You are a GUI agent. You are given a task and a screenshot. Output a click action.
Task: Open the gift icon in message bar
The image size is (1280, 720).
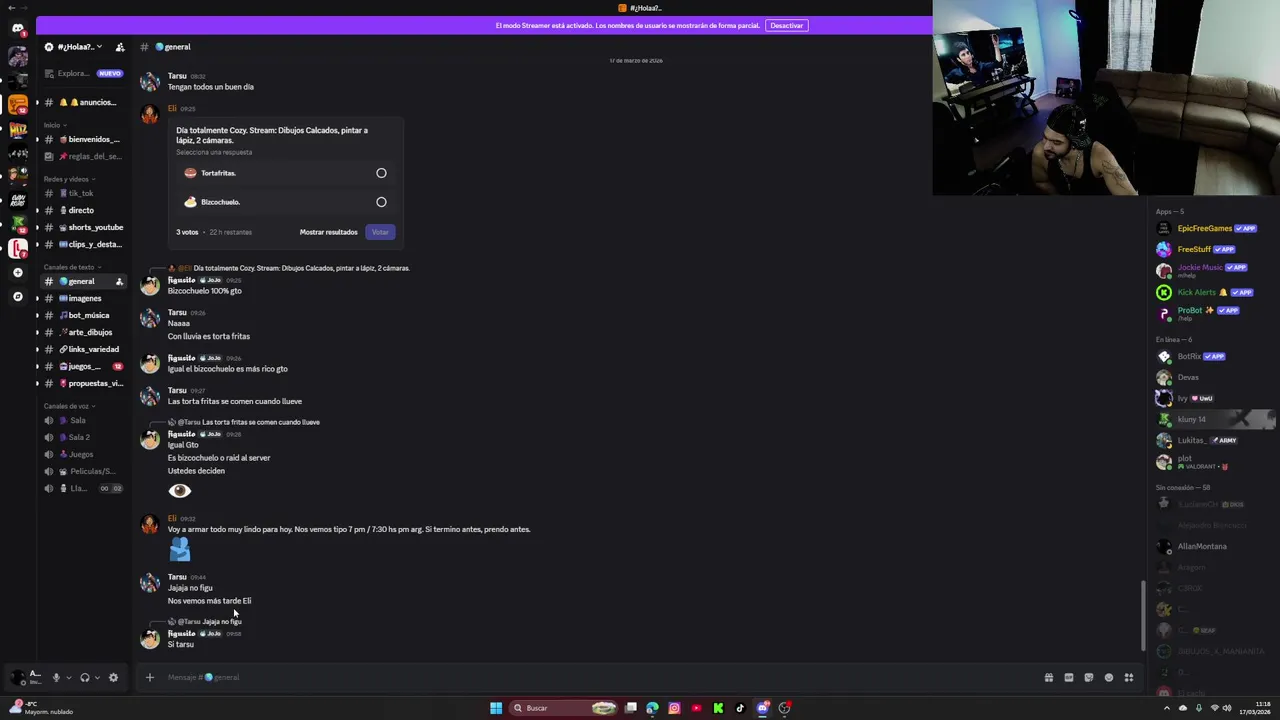click(1049, 678)
